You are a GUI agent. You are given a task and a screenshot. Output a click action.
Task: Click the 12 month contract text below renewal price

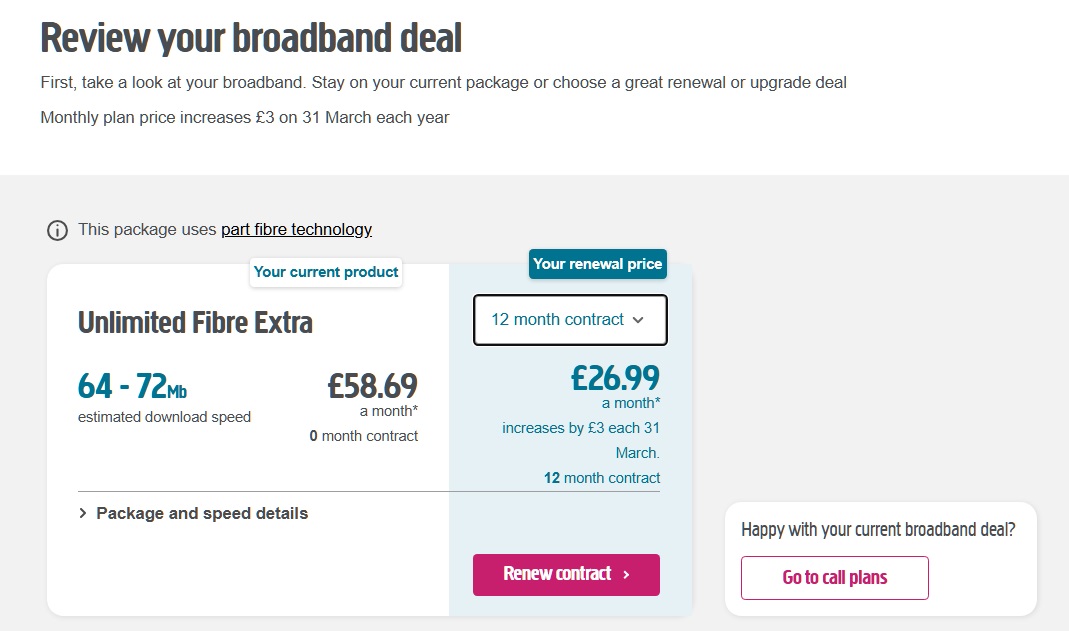pyautogui.click(x=602, y=478)
